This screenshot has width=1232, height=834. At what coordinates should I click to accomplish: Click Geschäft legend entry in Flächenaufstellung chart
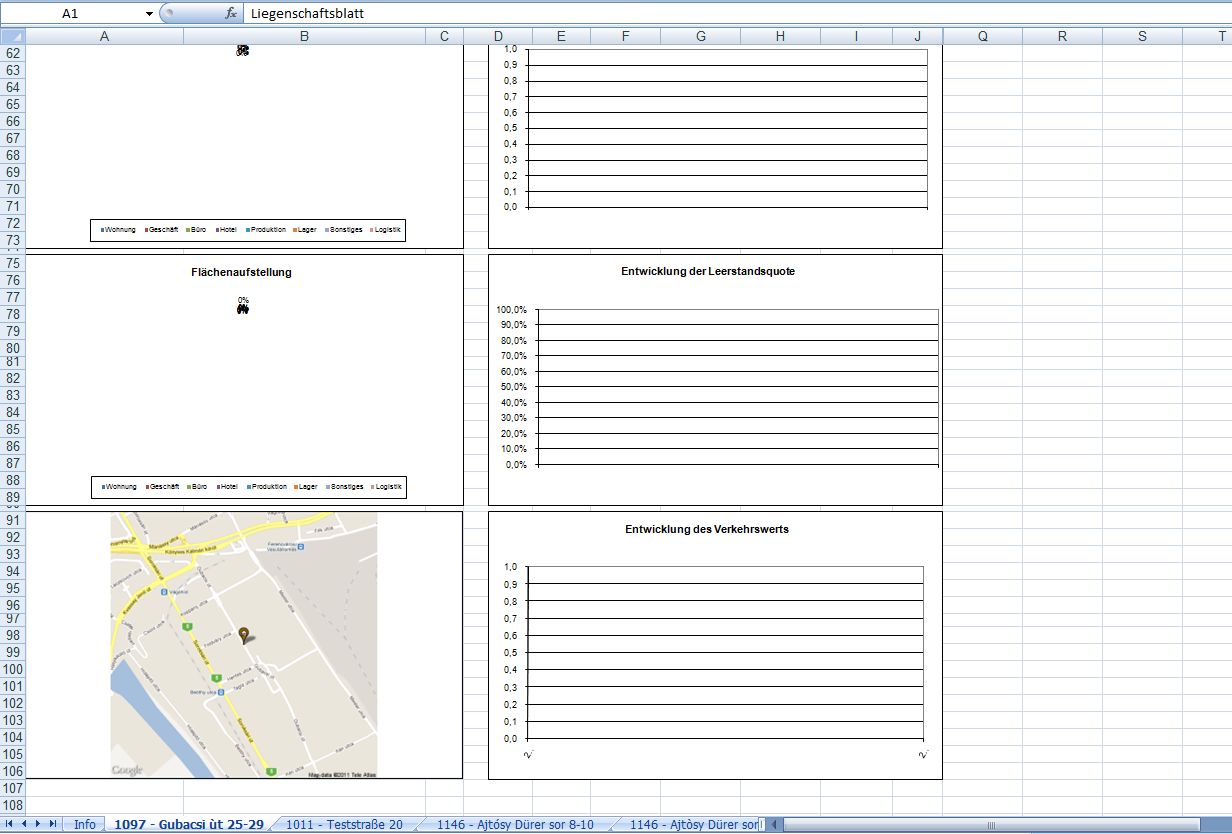[162, 487]
